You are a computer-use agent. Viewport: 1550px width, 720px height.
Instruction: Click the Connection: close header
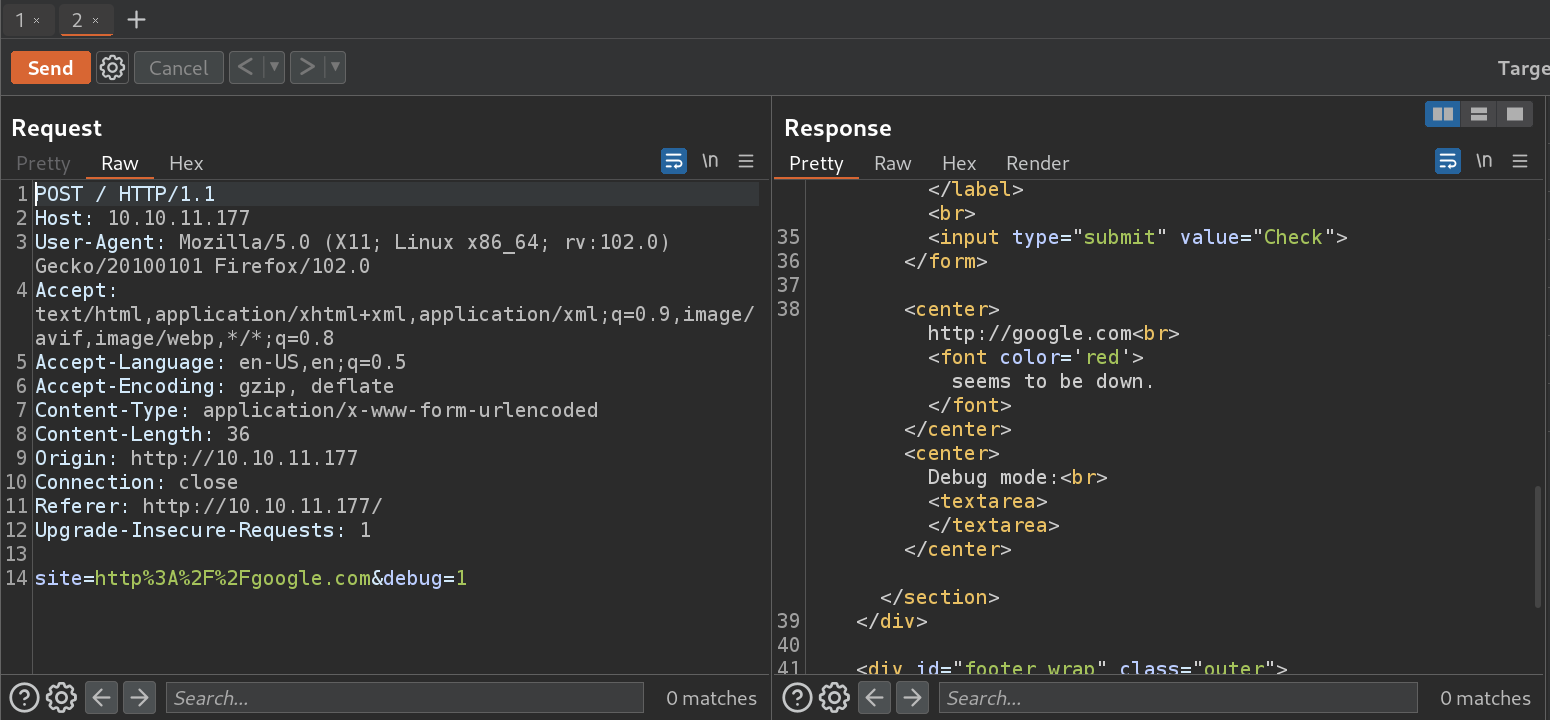pos(136,482)
